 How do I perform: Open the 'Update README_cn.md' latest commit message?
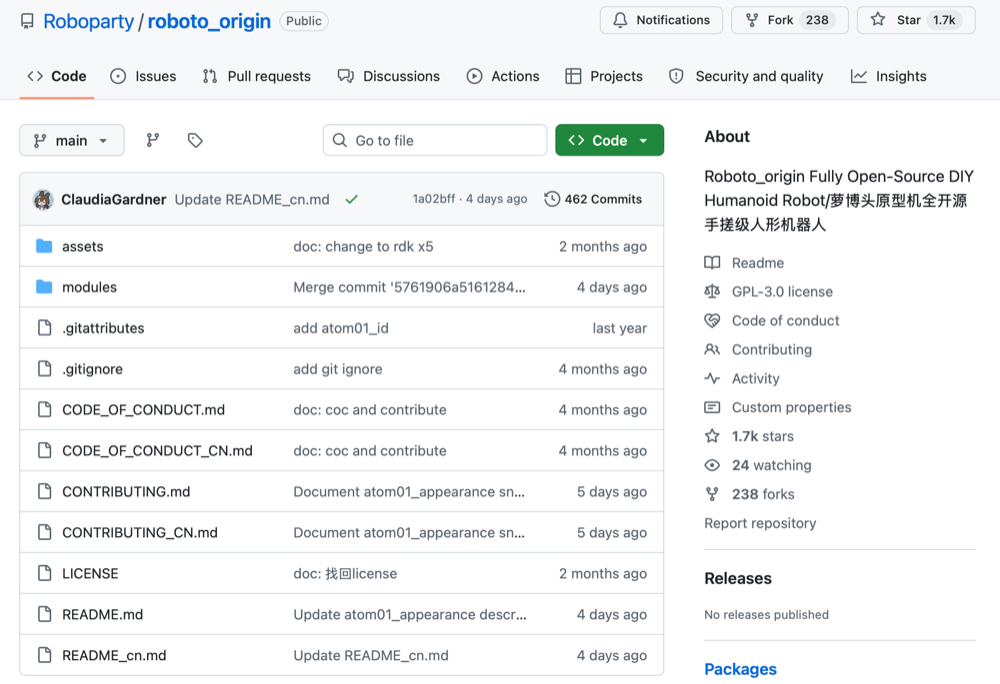click(252, 200)
